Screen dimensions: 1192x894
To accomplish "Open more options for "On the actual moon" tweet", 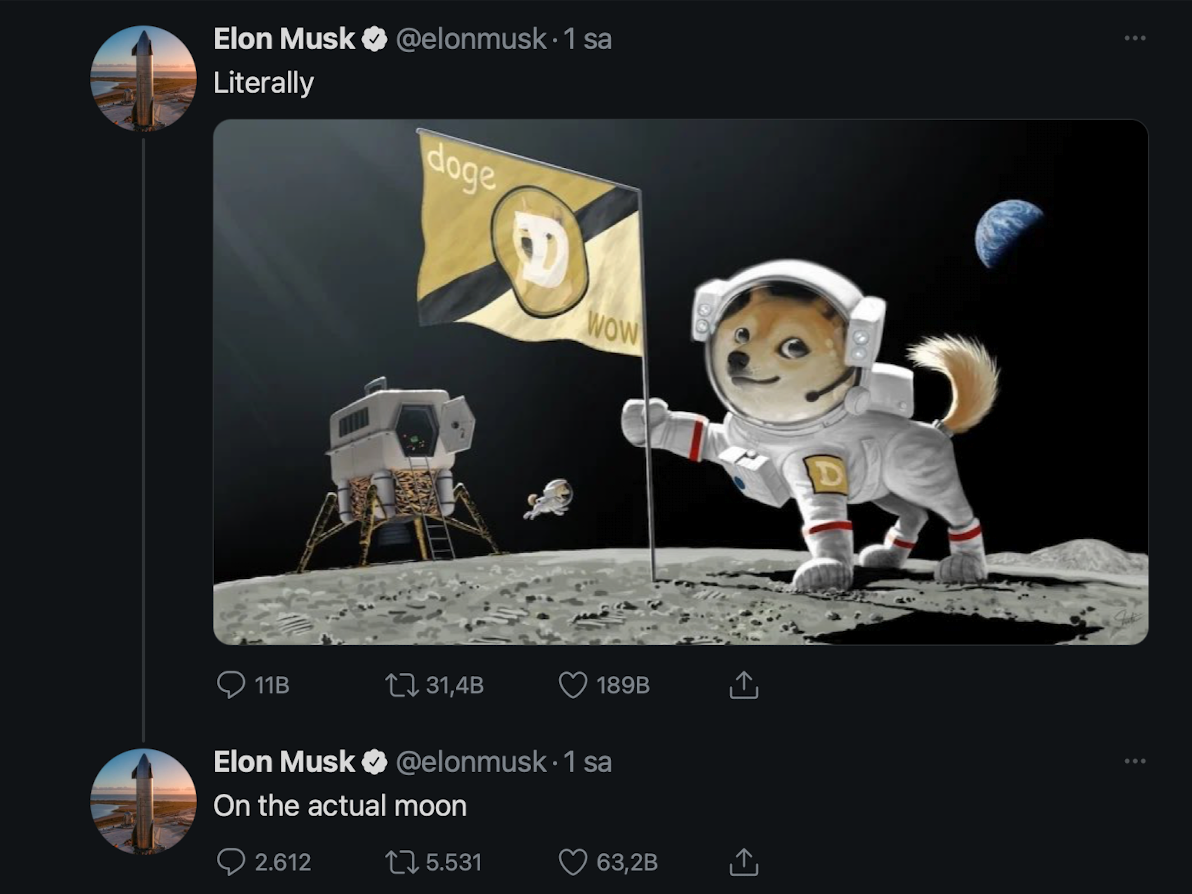I will 1133,762.
